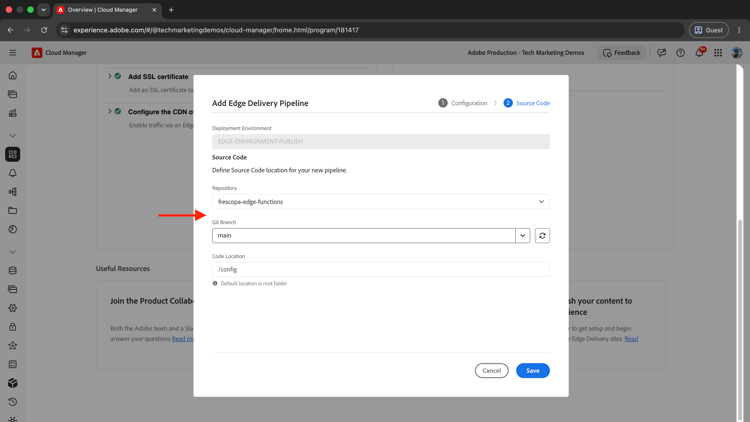Open the Help question mark icon
Image resolution: width=750 pixels, height=422 pixels.
[680, 53]
